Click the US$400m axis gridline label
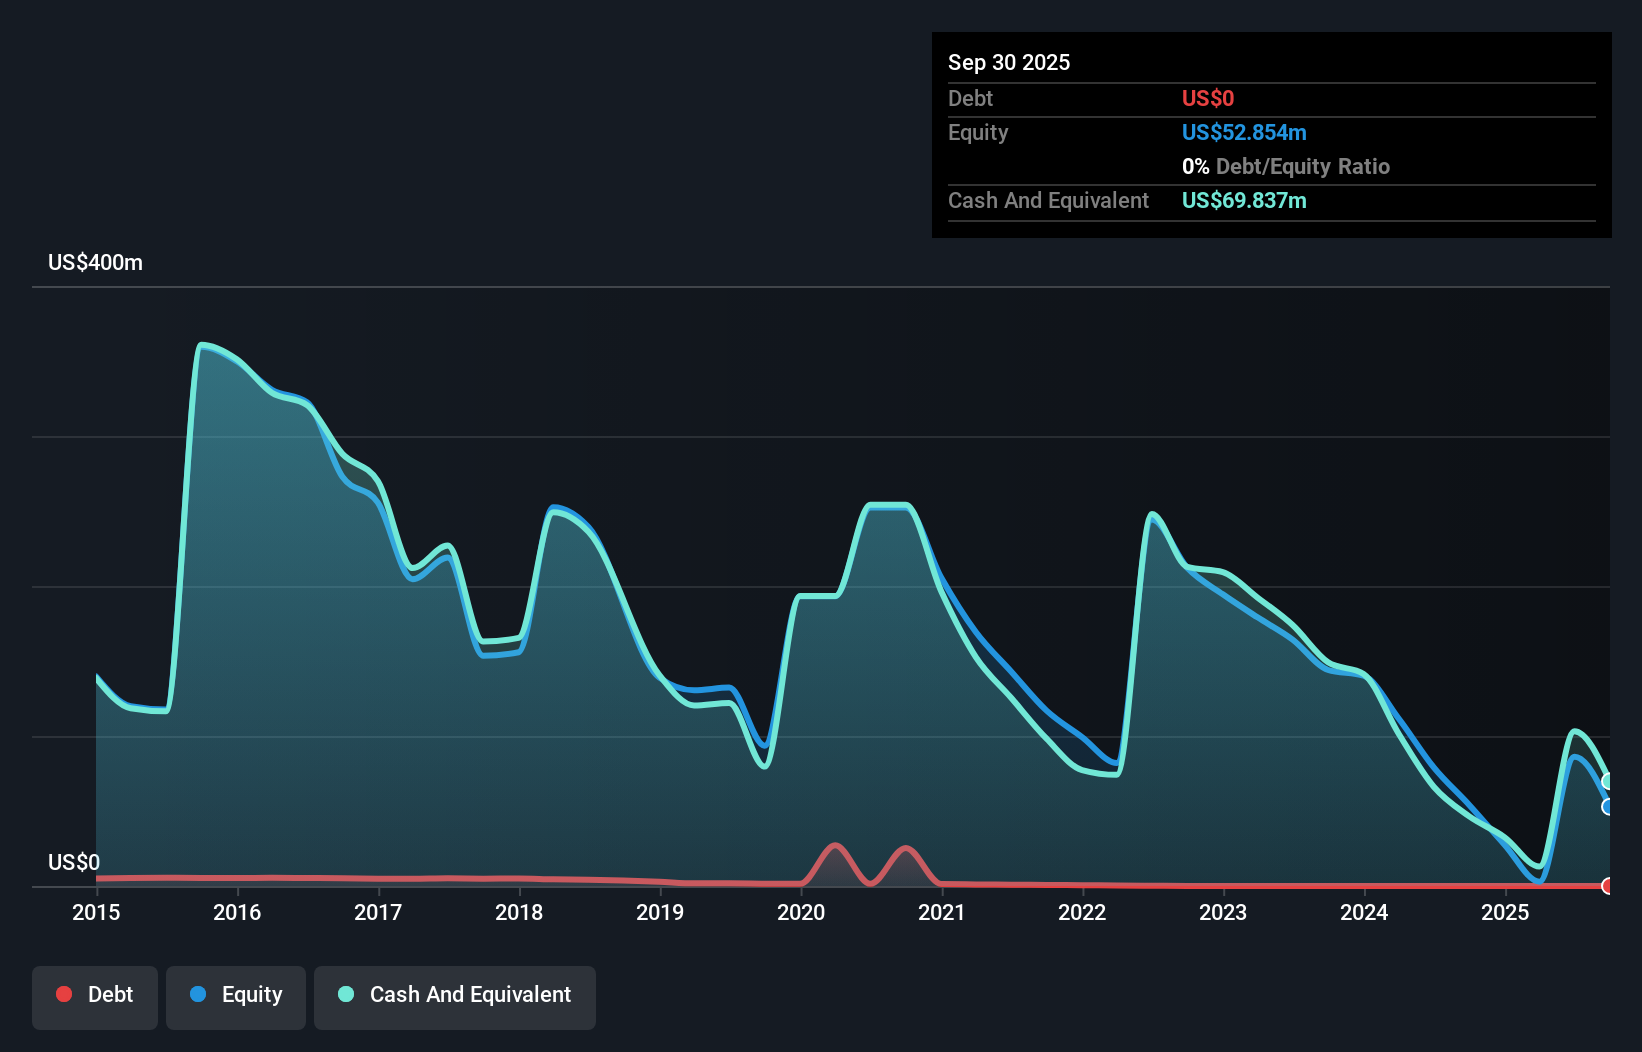This screenshot has width=1642, height=1052. click(94, 262)
